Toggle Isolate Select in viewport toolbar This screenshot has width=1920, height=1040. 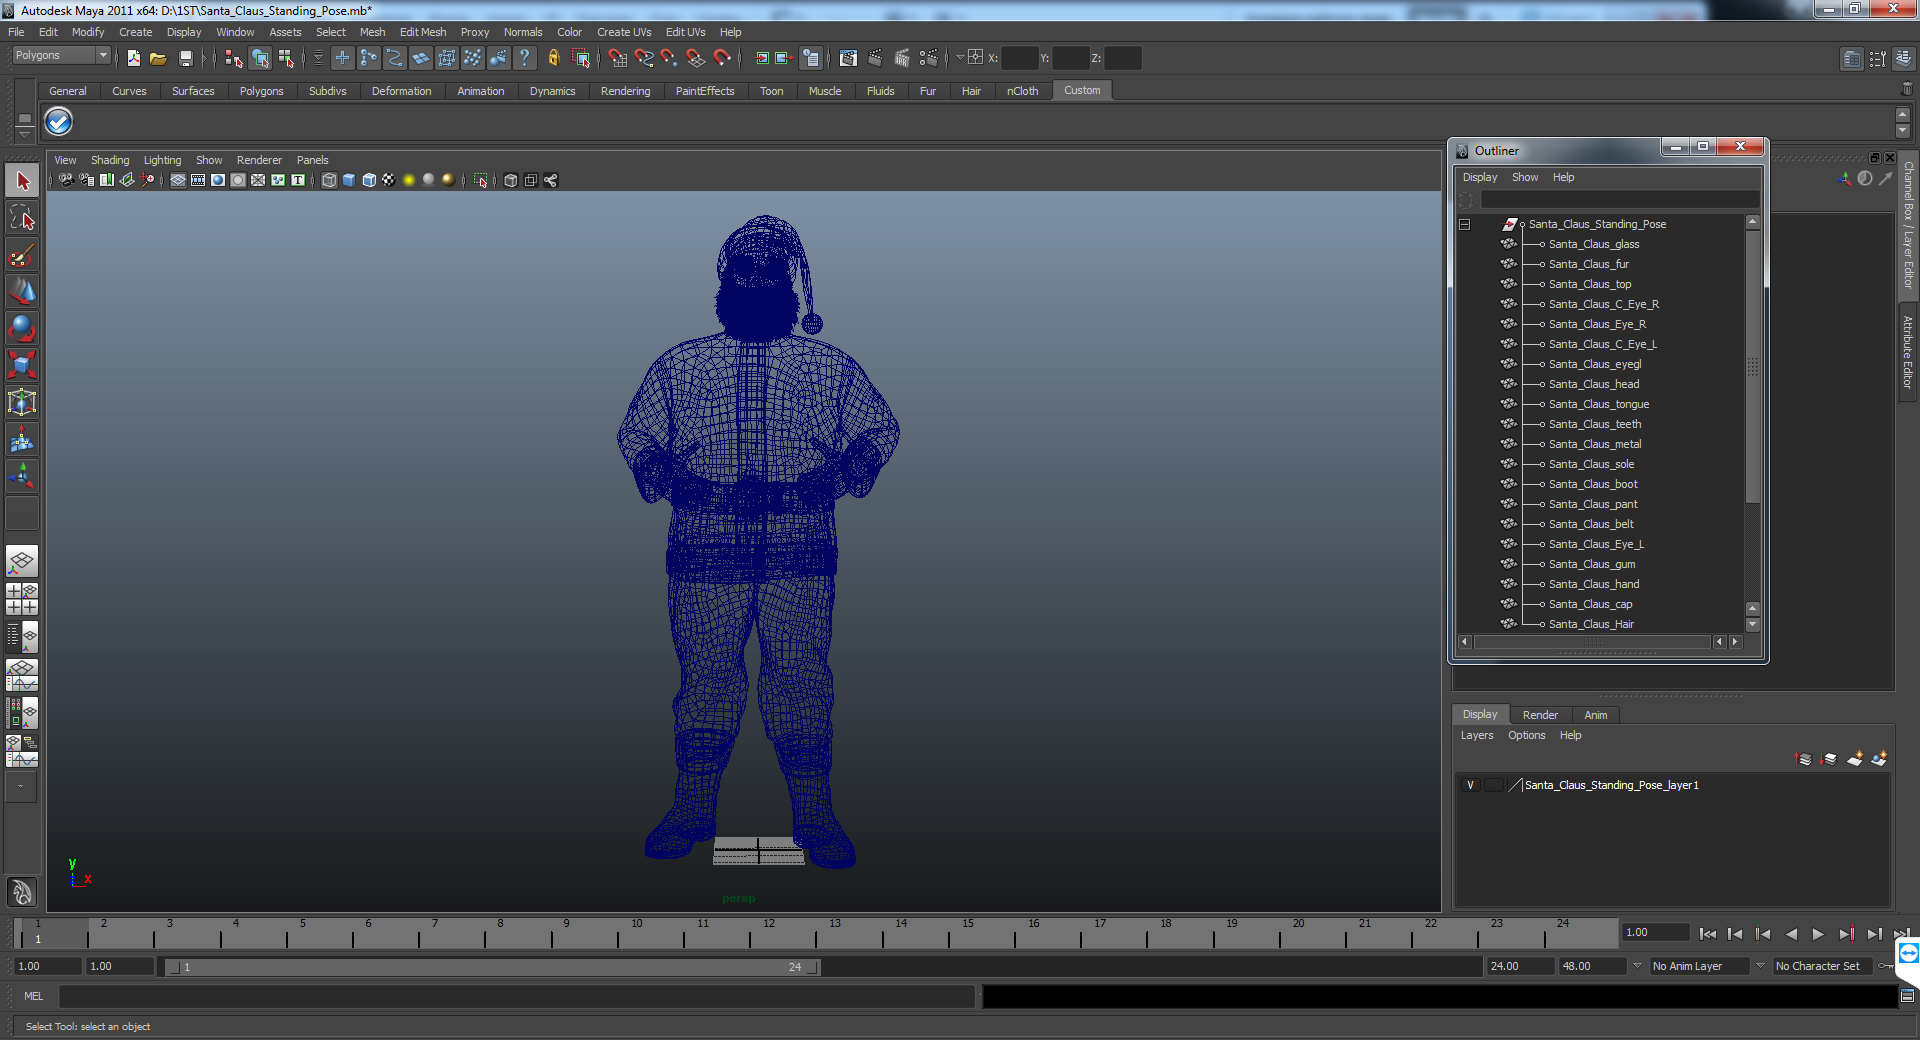(x=481, y=180)
